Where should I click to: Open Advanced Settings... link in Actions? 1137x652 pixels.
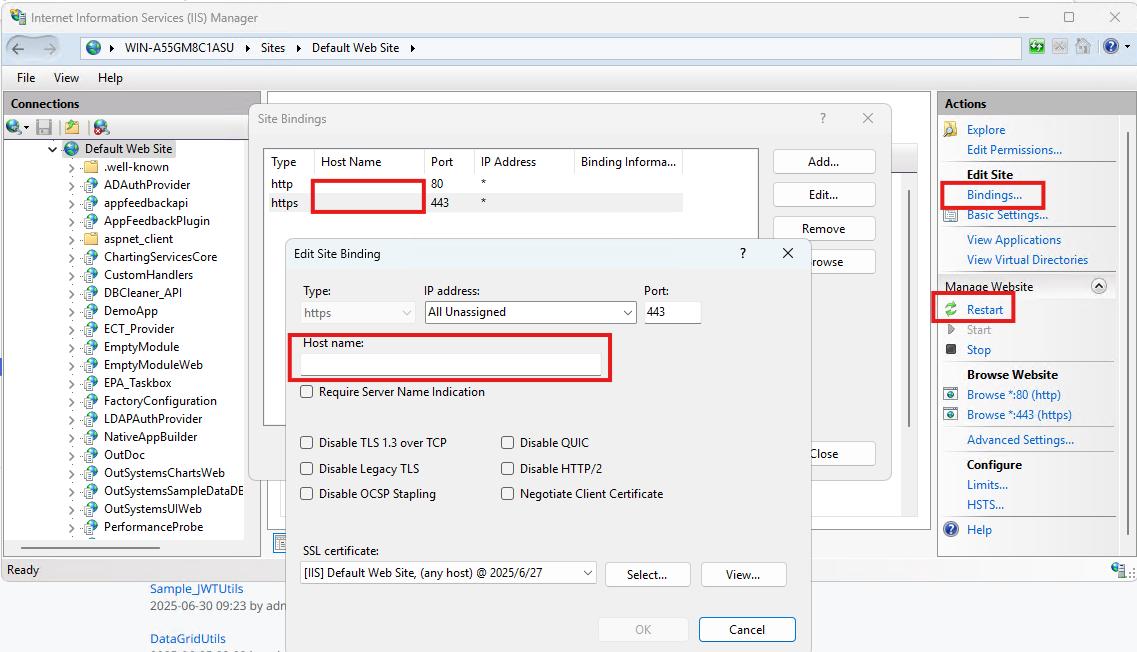point(1020,440)
